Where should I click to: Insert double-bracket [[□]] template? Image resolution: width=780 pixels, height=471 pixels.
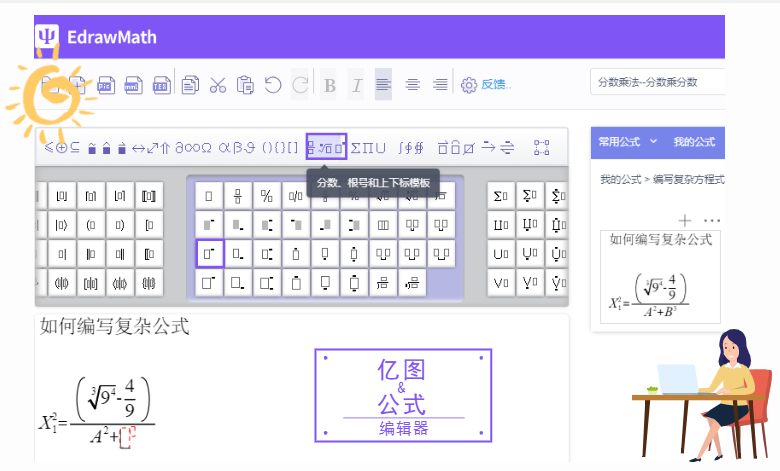tap(149, 196)
